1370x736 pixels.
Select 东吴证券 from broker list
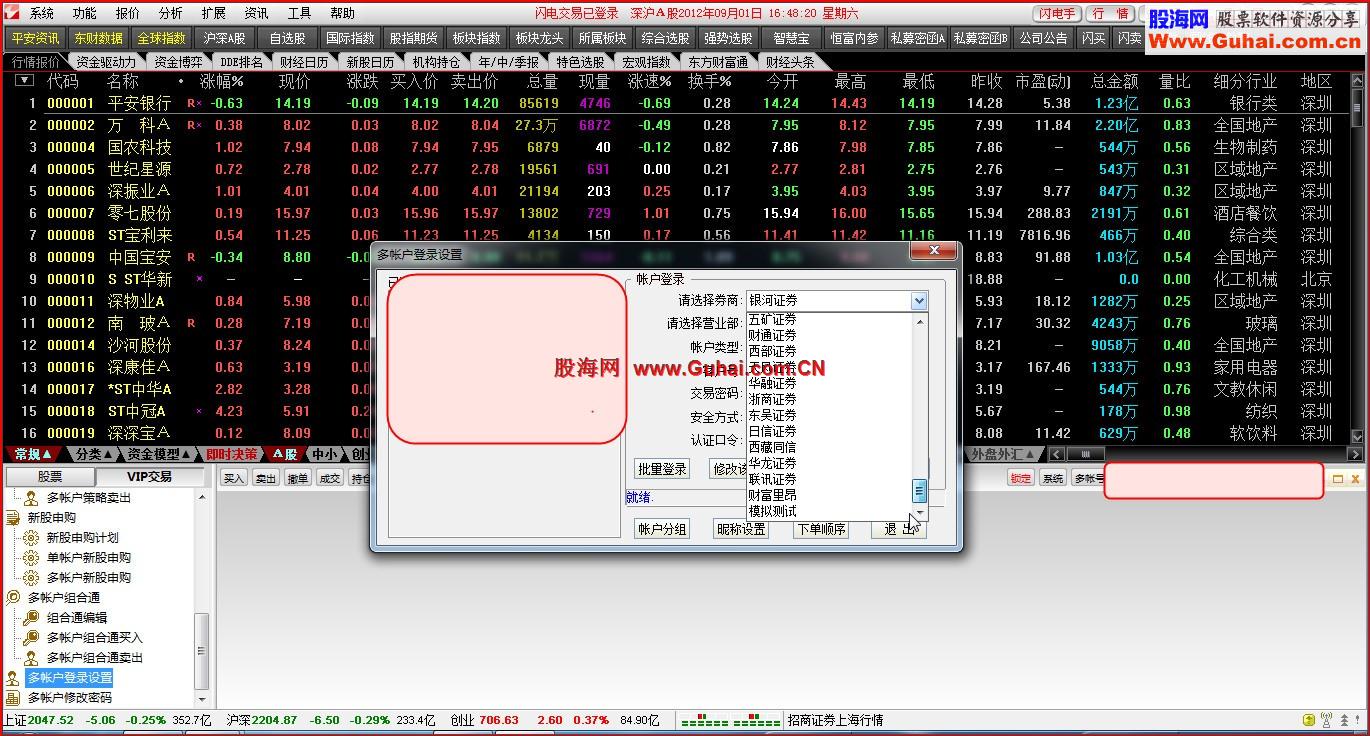[x=772, y=415]
